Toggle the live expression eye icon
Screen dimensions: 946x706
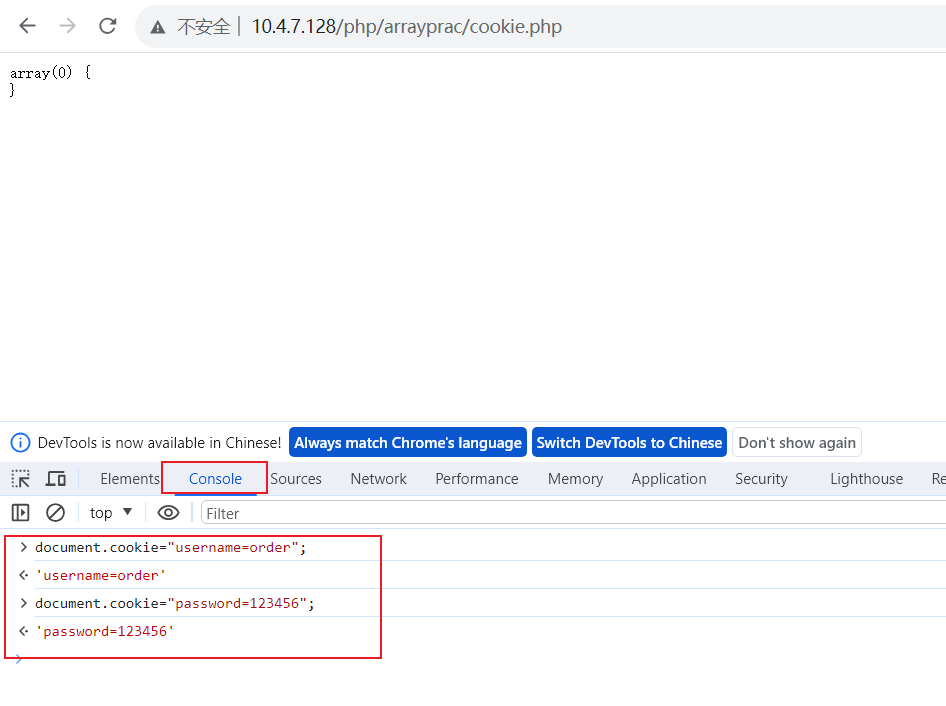(x=168, y=513)
